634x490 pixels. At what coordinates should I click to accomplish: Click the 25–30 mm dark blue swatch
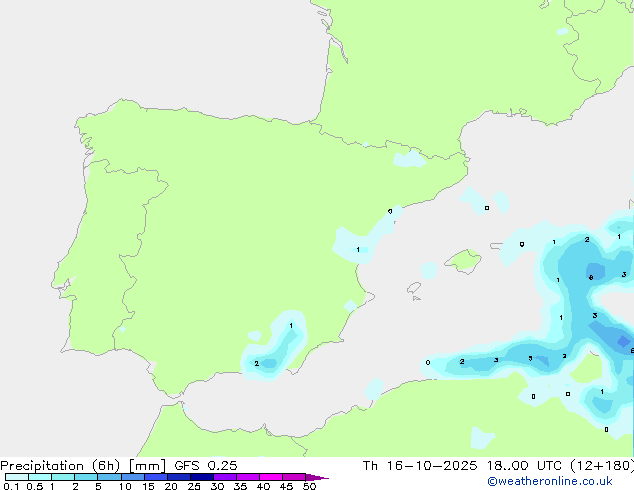click(202, 477)
